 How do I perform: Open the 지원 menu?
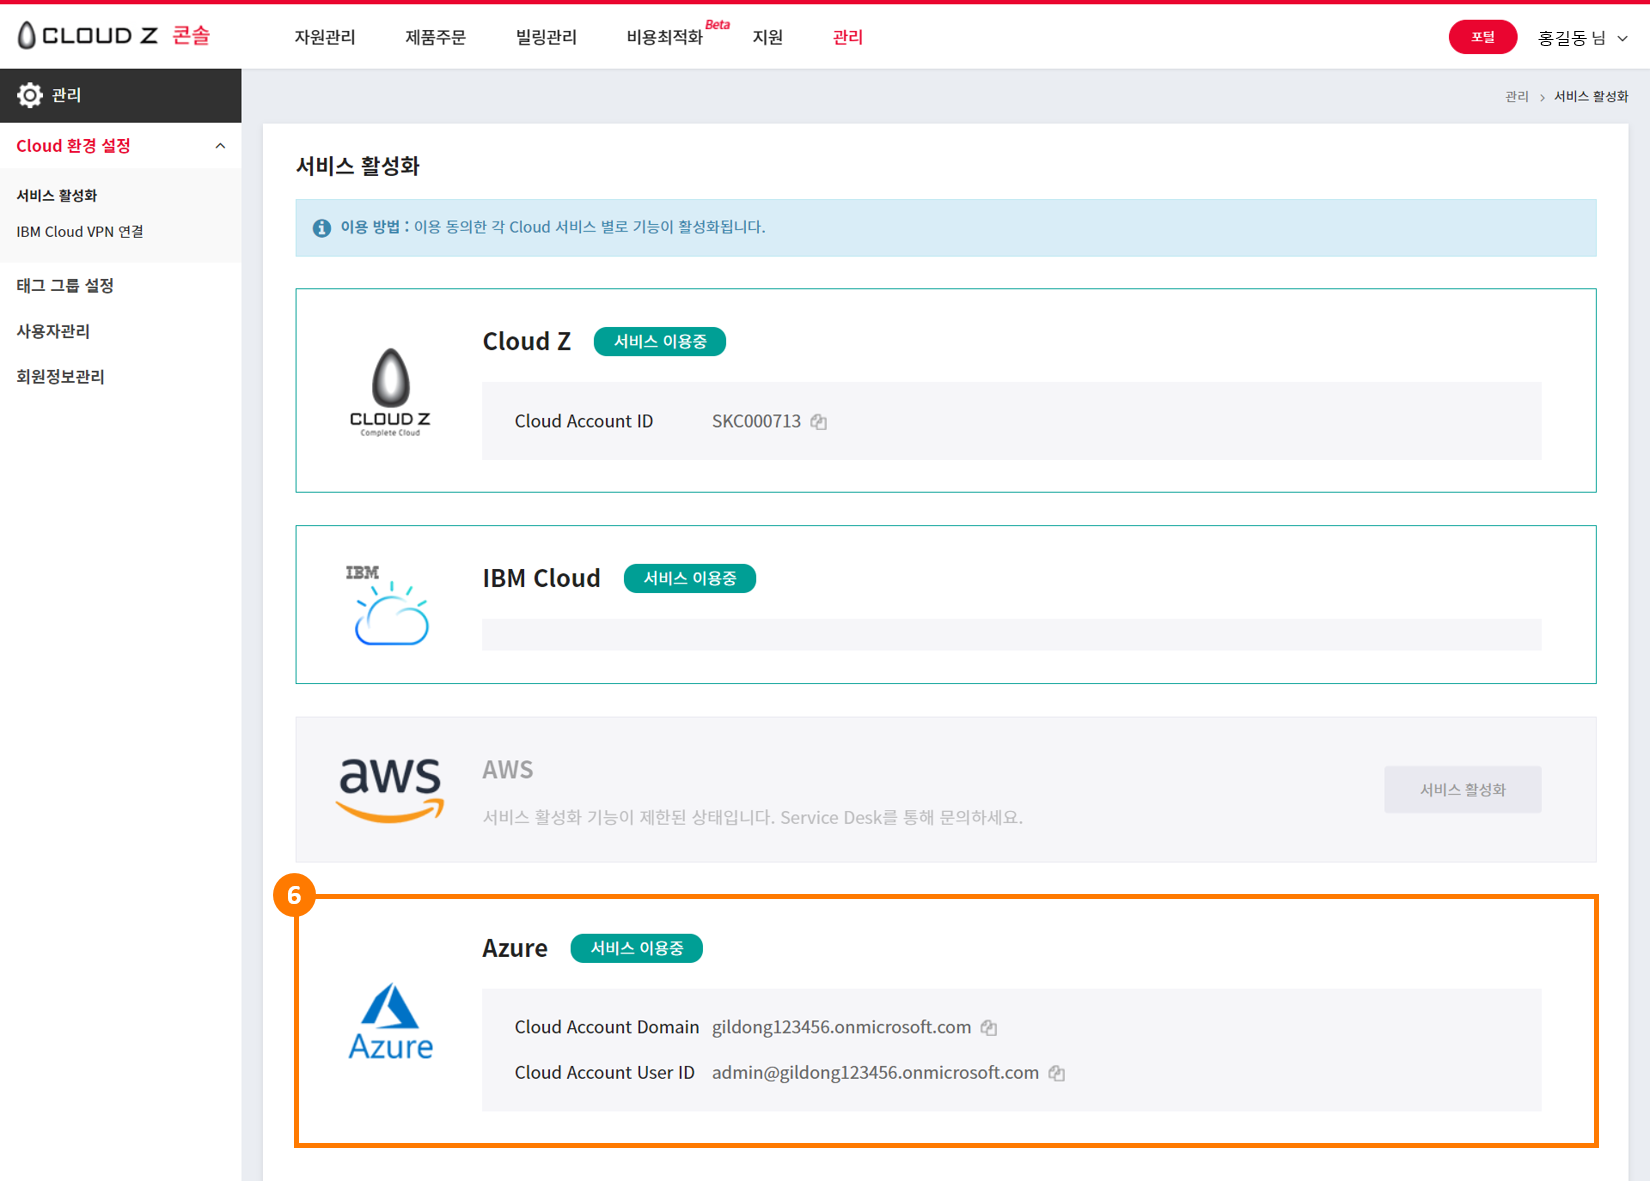pos(768,37)
